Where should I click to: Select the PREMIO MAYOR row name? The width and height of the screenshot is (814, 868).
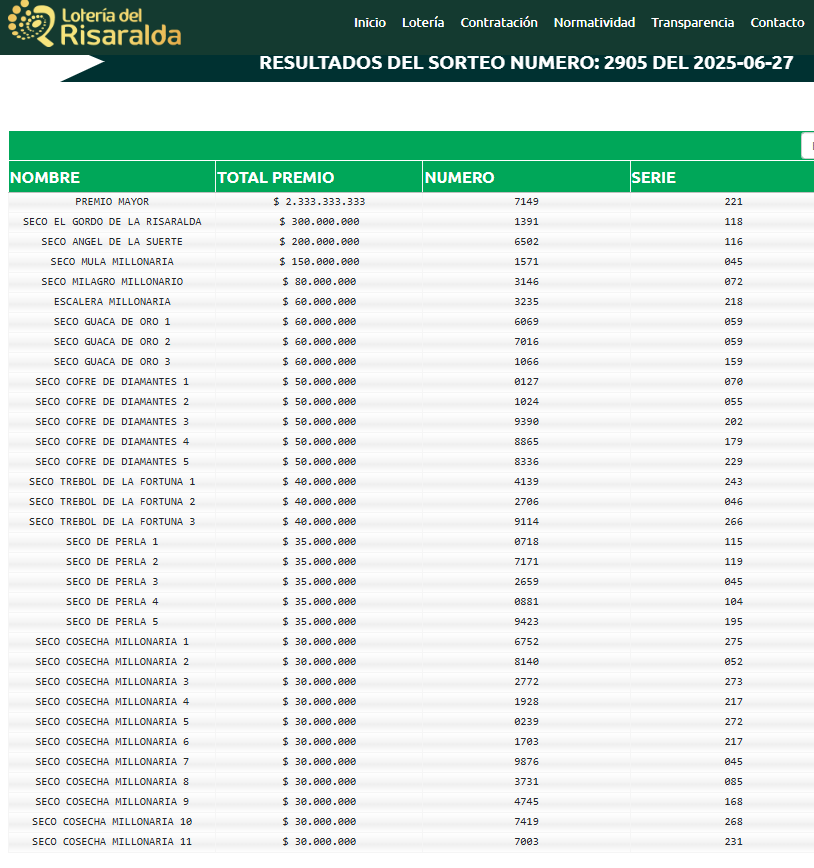click(112, 202)
